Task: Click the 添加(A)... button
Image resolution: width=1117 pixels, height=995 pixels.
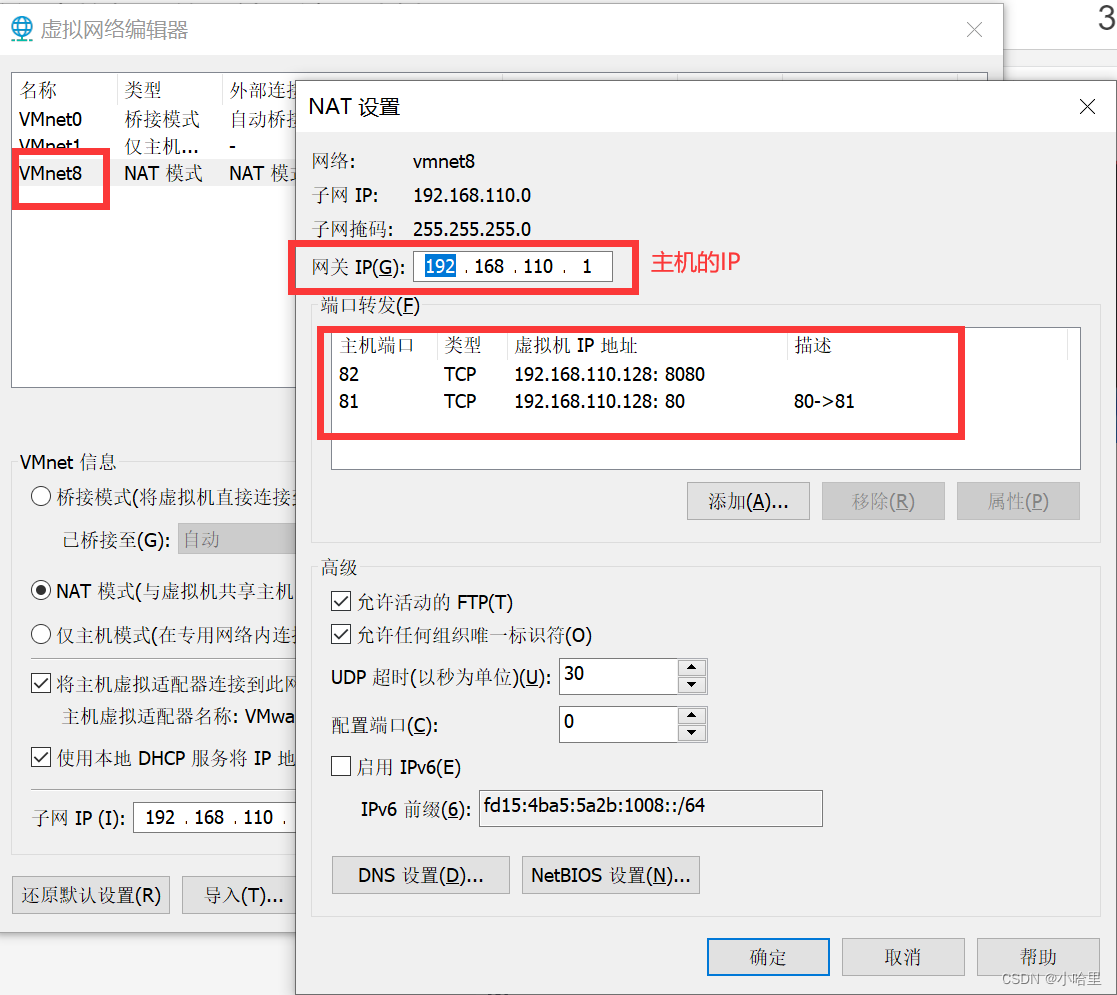Action: [x=748, y=501]
